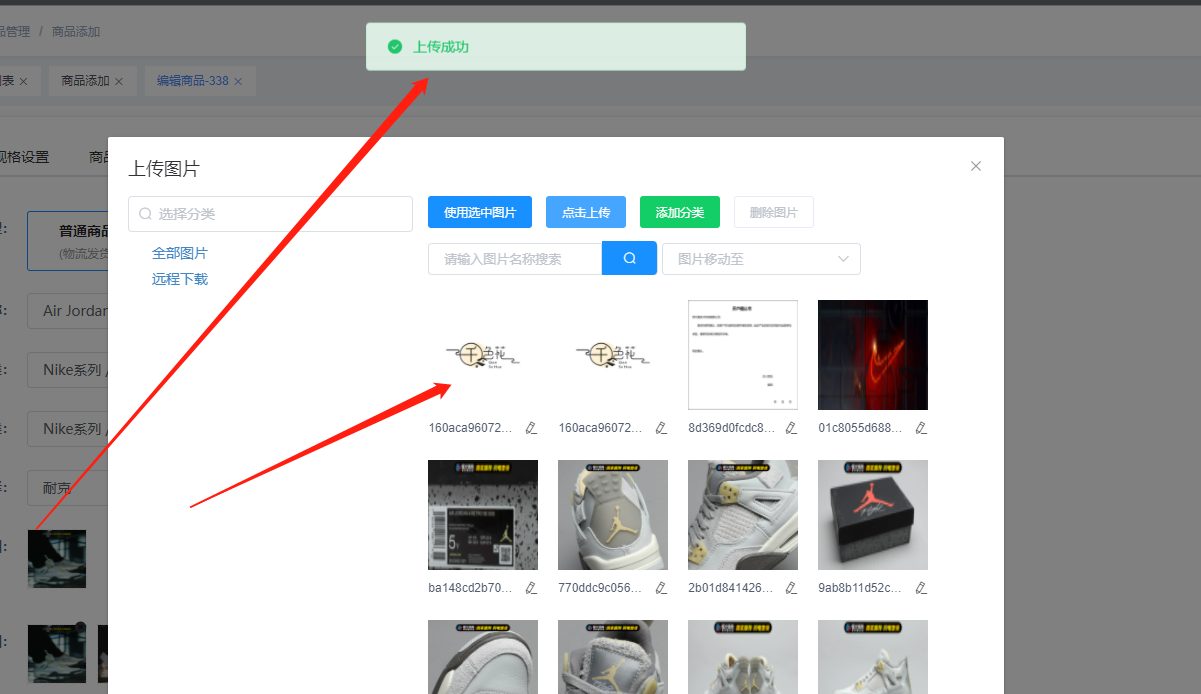The image size is (1201, 694).
Task: Select the sneaker side thumbnail 2b01d841426
Action: tap(743, 515)
